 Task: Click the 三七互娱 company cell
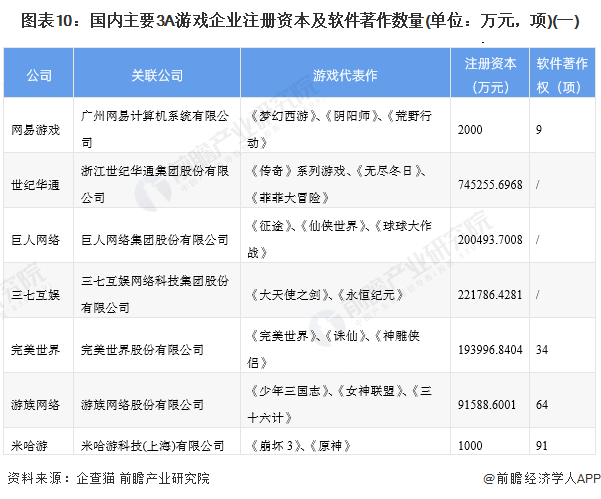[39, 290]
